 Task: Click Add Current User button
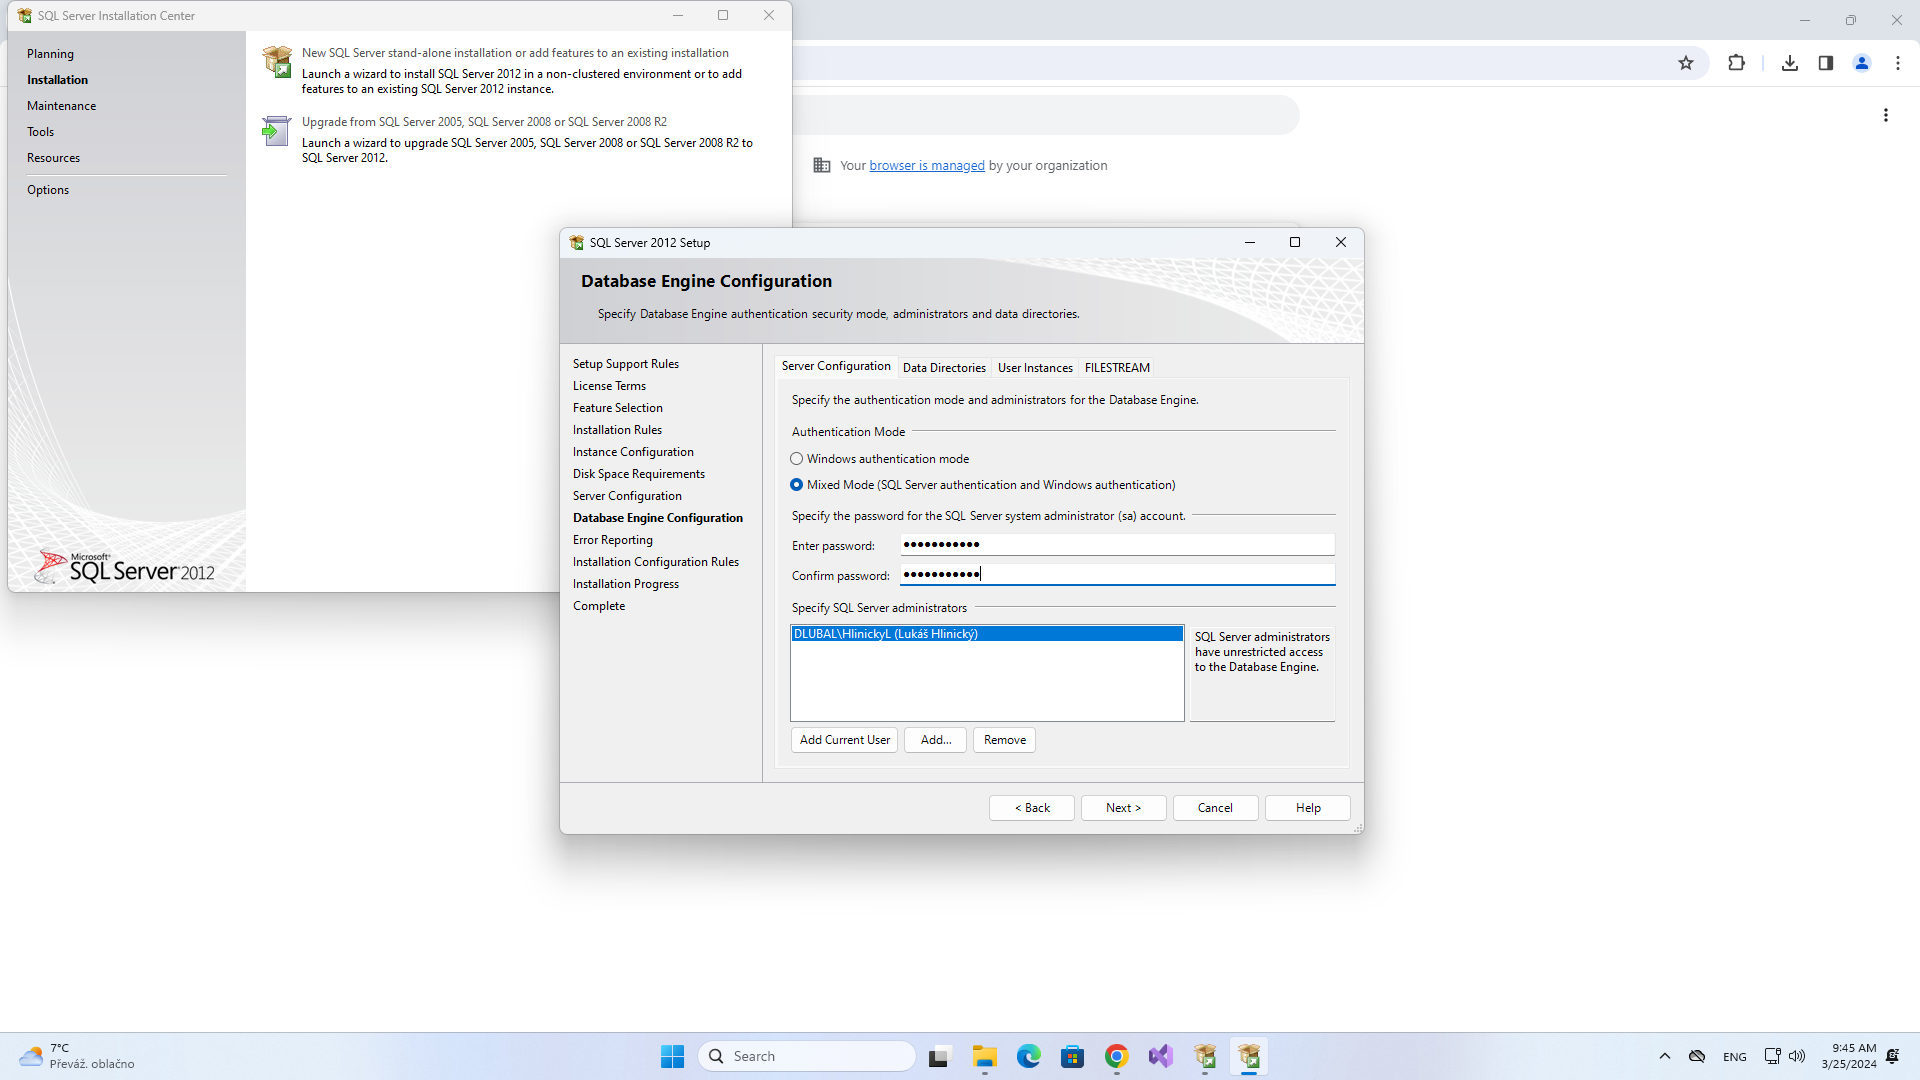point(844,740)
